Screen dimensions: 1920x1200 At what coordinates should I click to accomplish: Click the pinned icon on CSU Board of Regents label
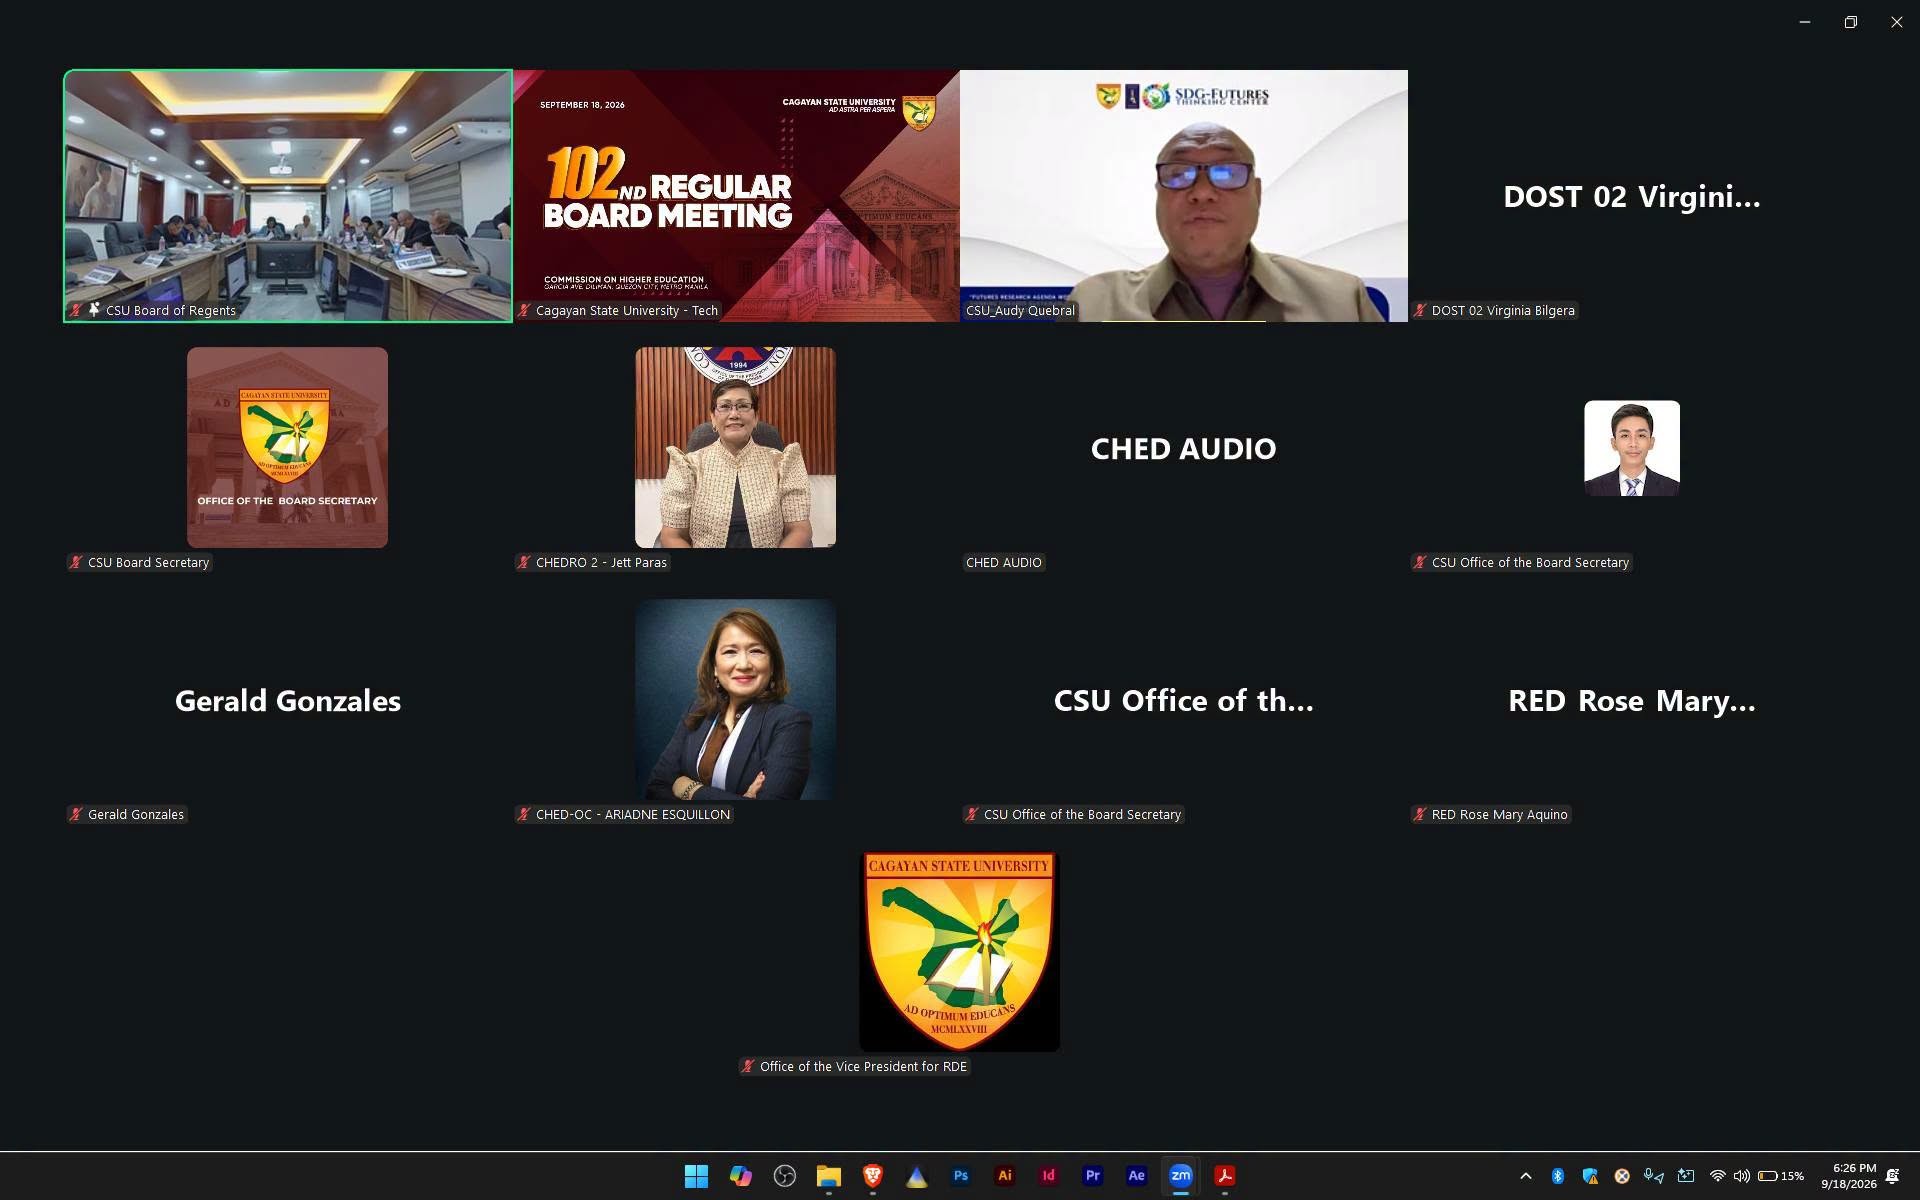pyautogui.click(x=95, y=310)
